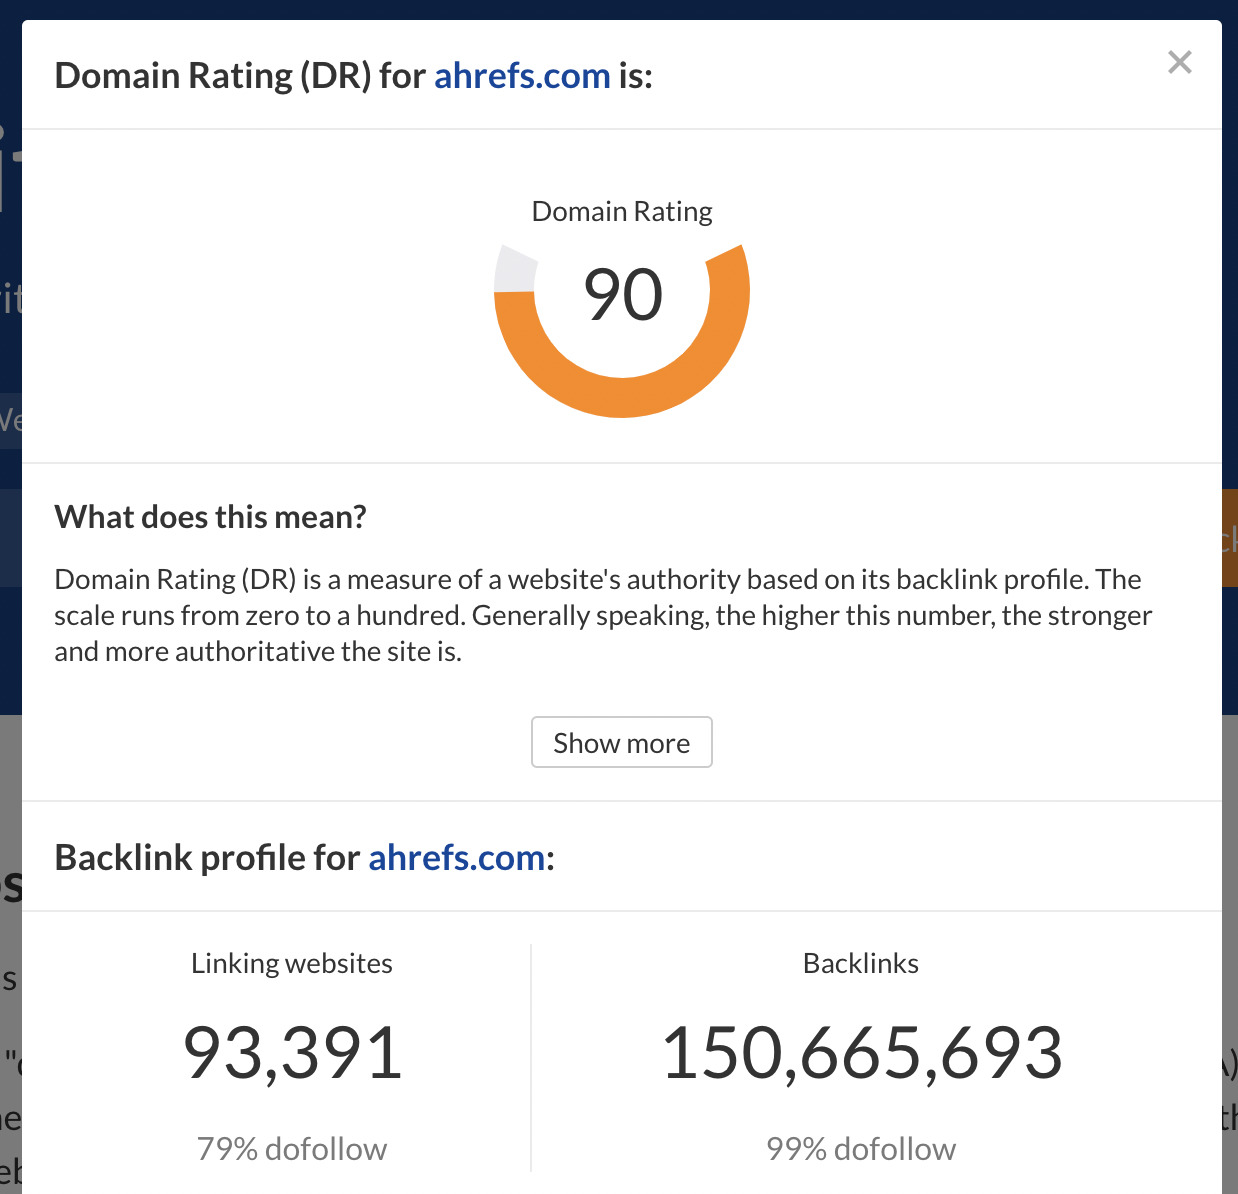Click the Domain Rating gauge arc
The width and height of the screenshot is (1238, 1194).
click(x=621, y=408)
